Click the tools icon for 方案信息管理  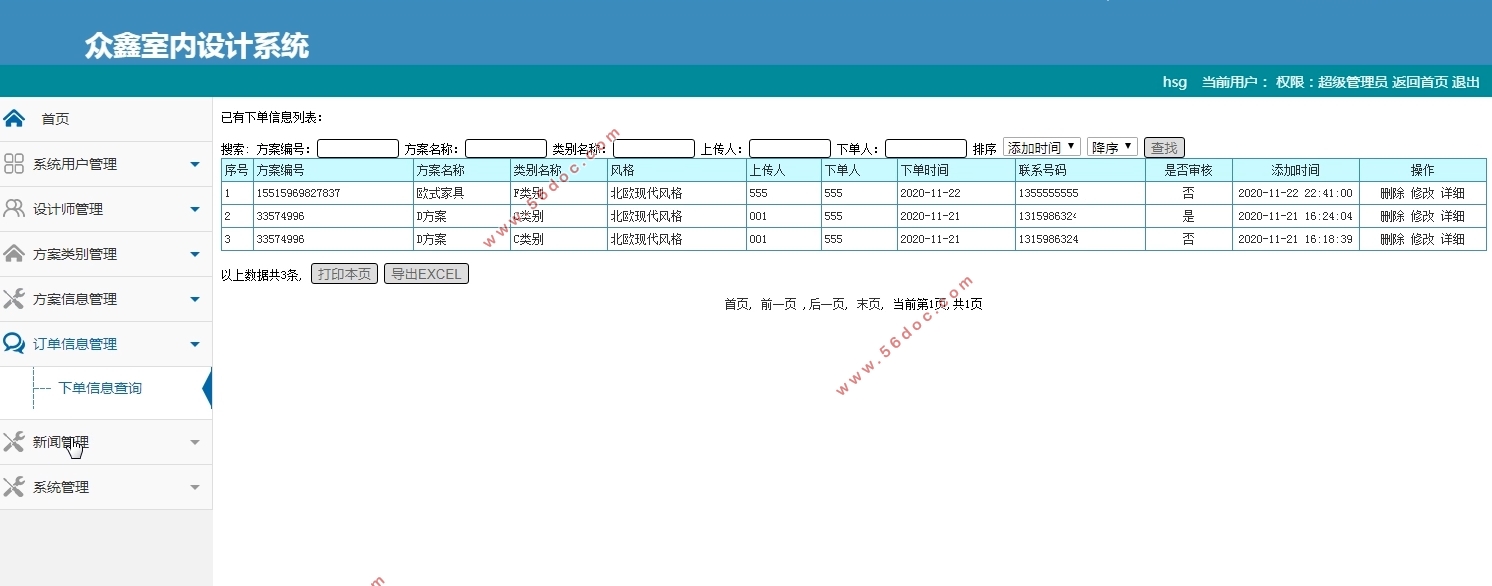coord(14,299)
